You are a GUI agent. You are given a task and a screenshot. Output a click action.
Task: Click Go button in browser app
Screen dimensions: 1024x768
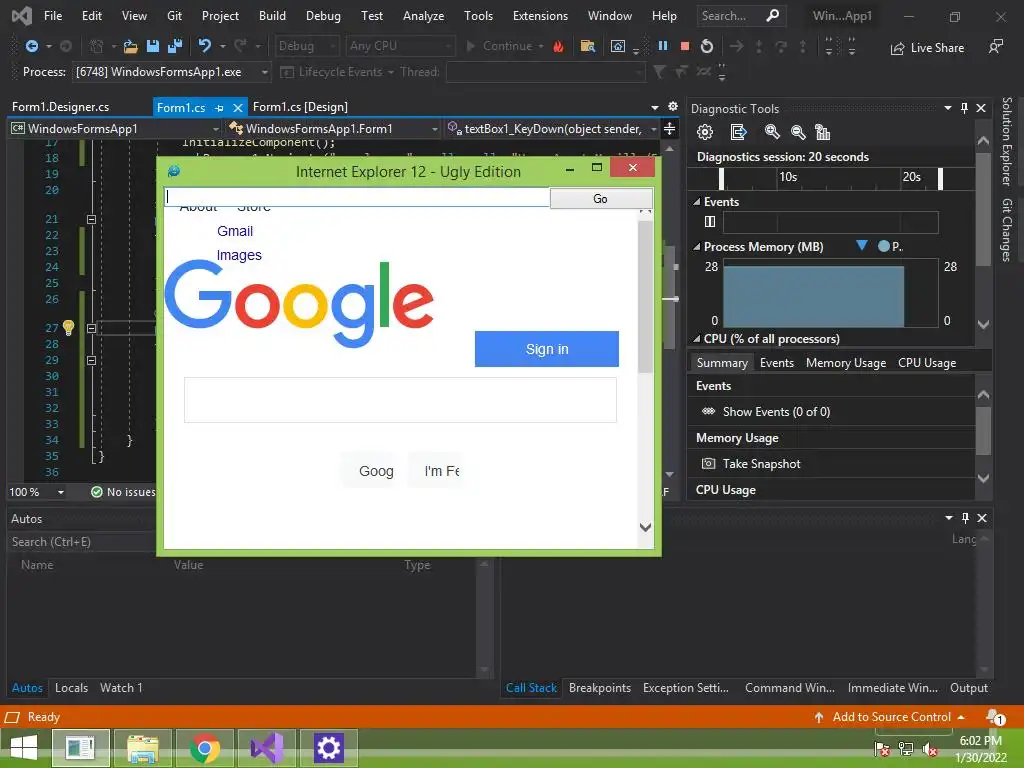(600, 199)
